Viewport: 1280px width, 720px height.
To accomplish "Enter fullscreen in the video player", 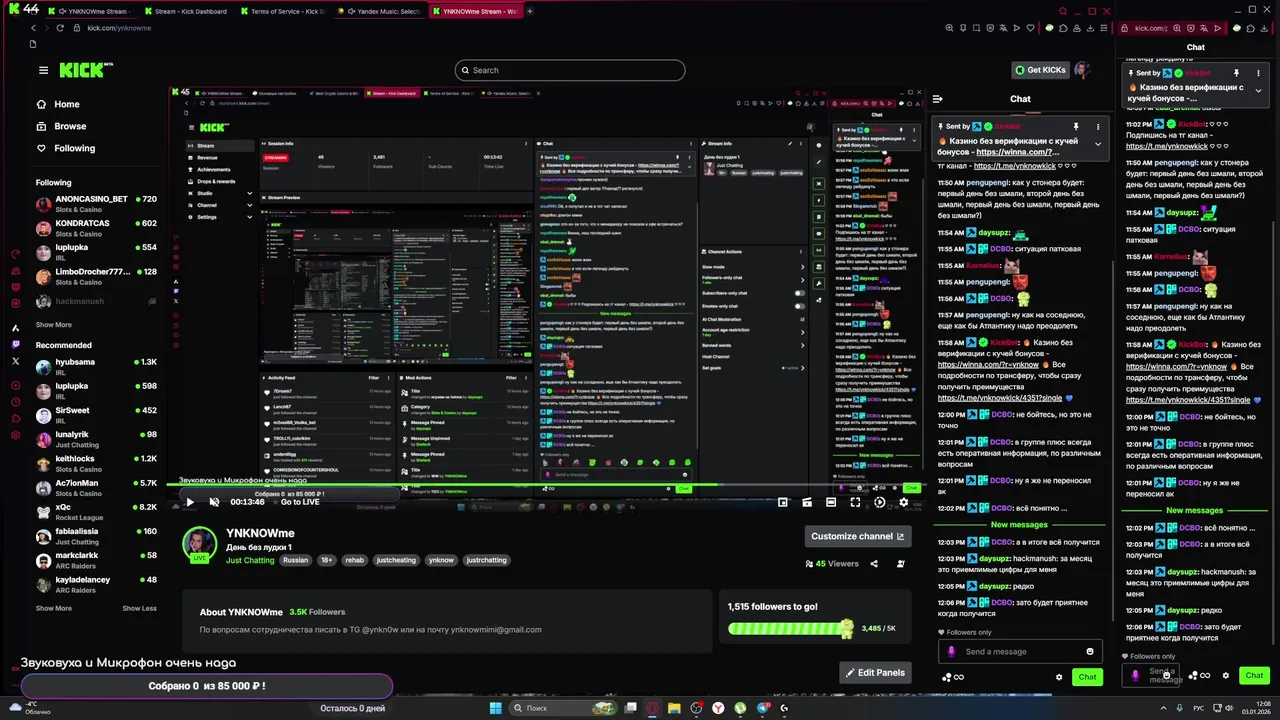I will coord(855,502).
